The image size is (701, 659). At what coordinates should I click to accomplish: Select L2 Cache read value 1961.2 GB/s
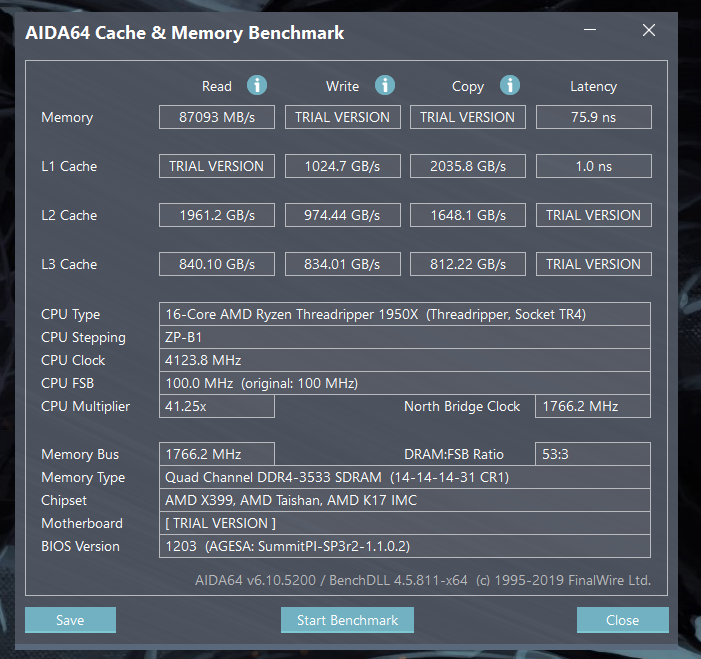[x=217, y=215]
